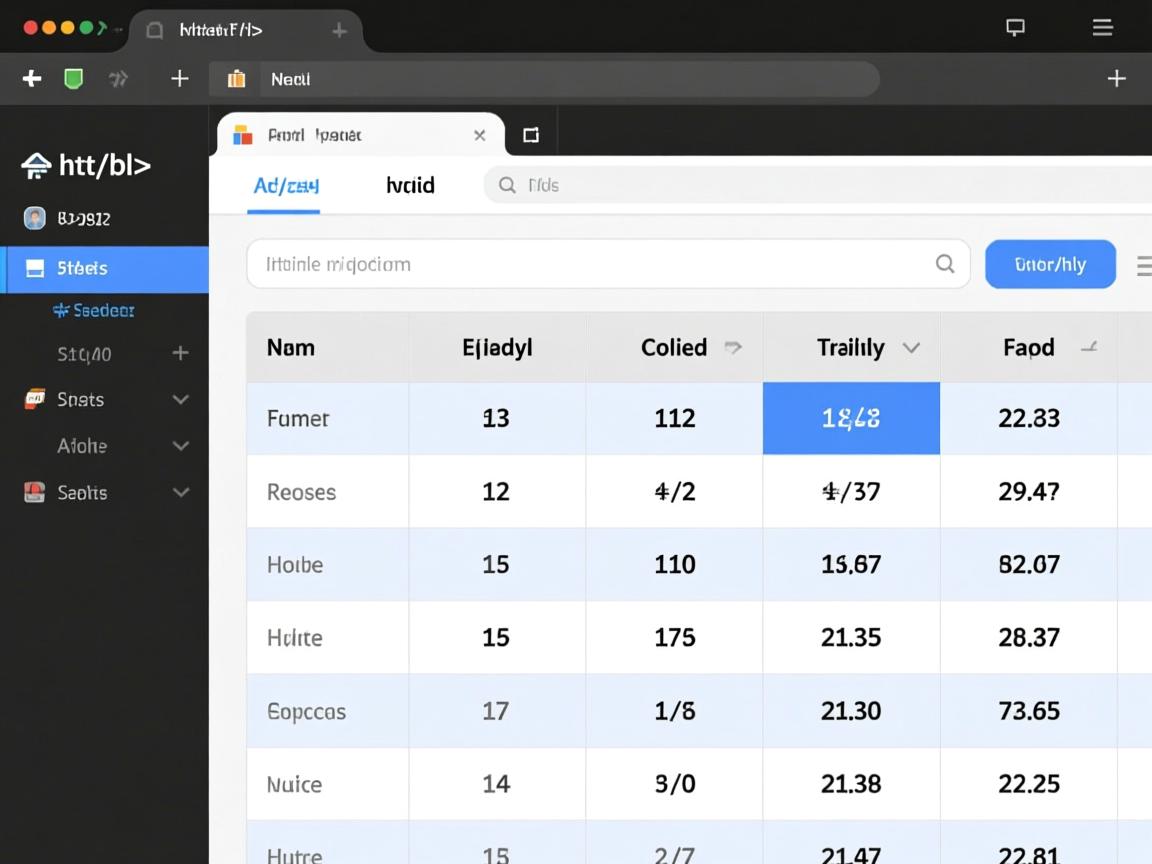Screen dimensions: 1152x864
Task: Expand the Snats sidebar section
Action: [x=180, y=399]
